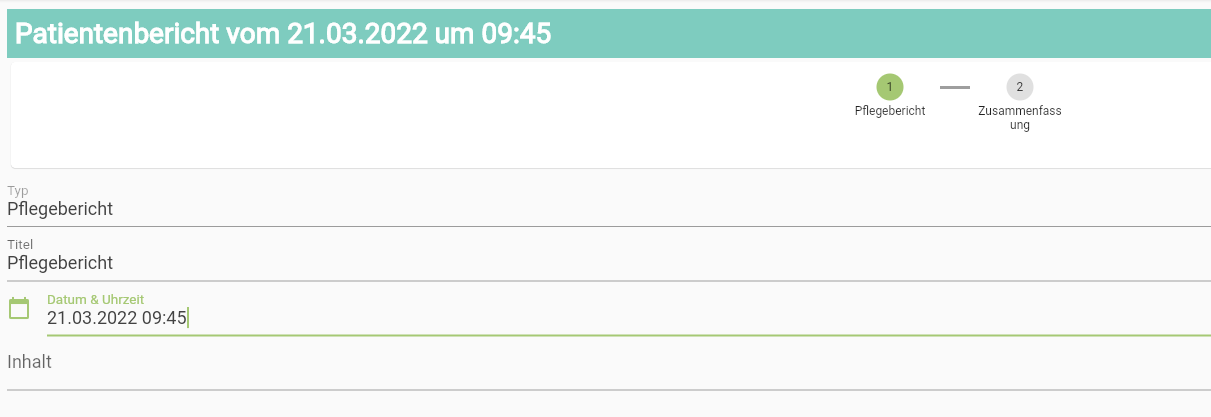Go to step 2 circle
Screen dimensions: 1211x417
[x=1019, y=87]
